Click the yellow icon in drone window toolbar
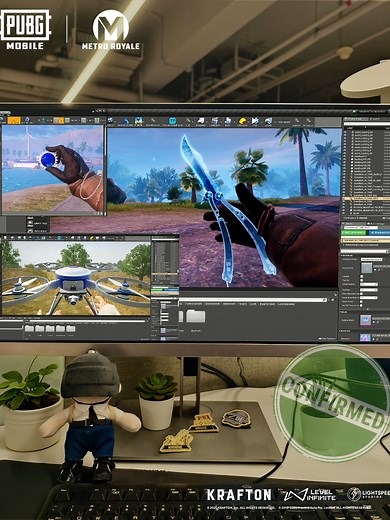The image size is (390, 520). (x=91, y=238)
